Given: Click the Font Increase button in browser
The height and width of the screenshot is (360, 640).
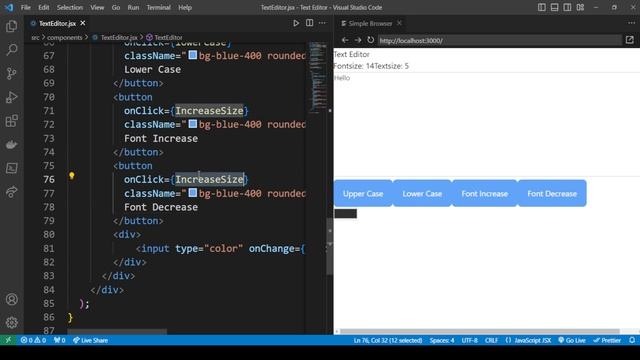Looking at the screenshot, I should [x=484, y=193].
